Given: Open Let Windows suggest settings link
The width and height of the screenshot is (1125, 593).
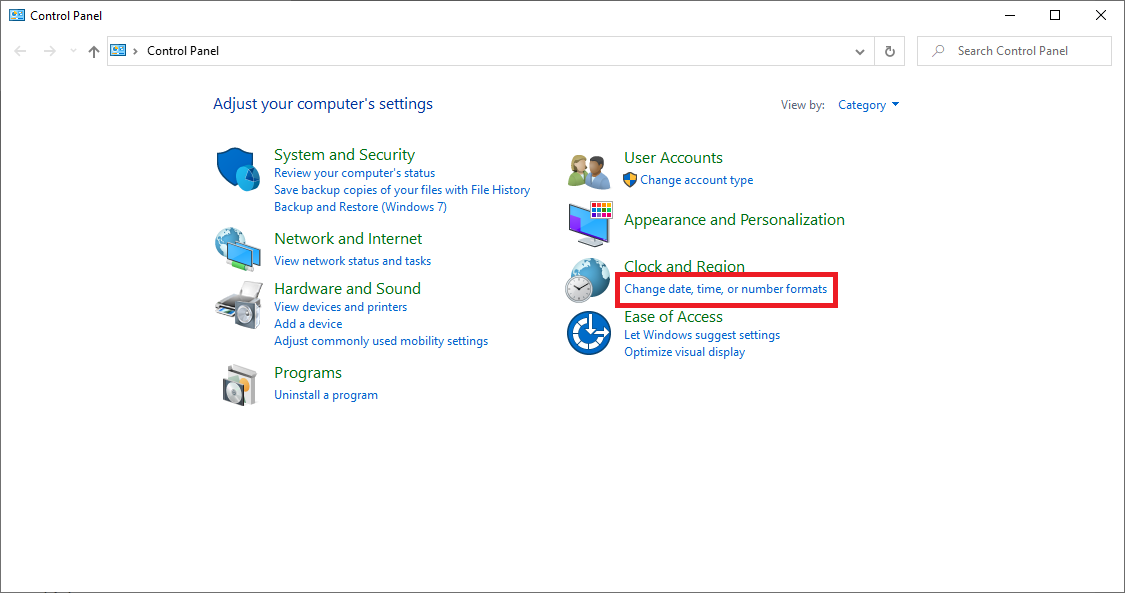Looking at the screenshot, I should pyautogui.click(x=701, y=335).
